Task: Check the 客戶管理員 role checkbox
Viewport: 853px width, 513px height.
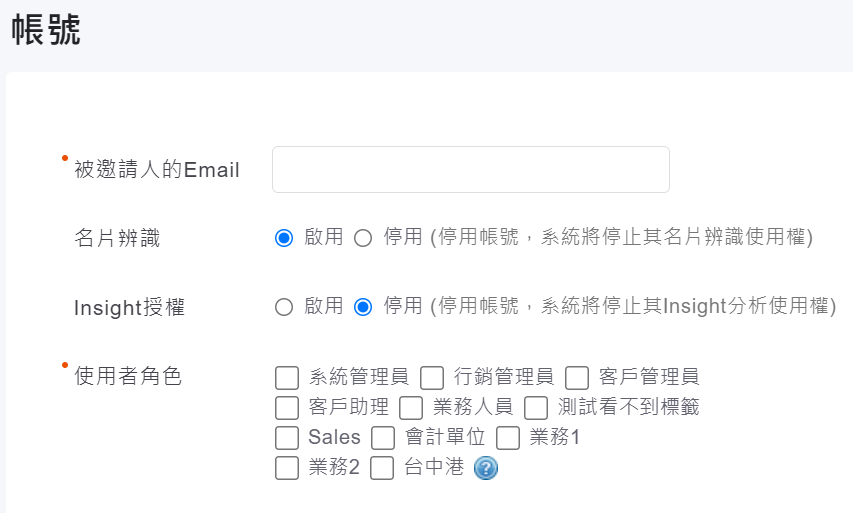Action: [x=577, y=378]
